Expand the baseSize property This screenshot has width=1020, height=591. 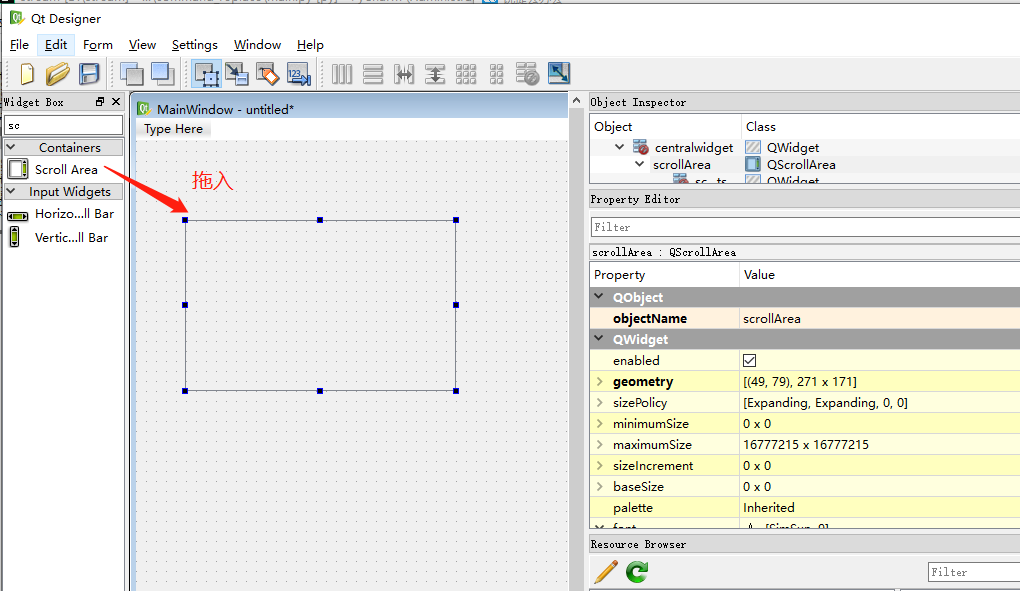click(x=600, y=486)
